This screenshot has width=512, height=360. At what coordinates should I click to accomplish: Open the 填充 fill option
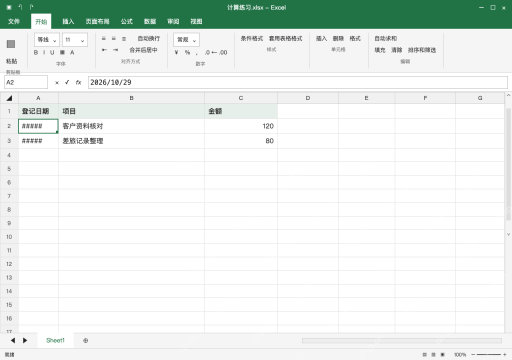pos(380,50)
